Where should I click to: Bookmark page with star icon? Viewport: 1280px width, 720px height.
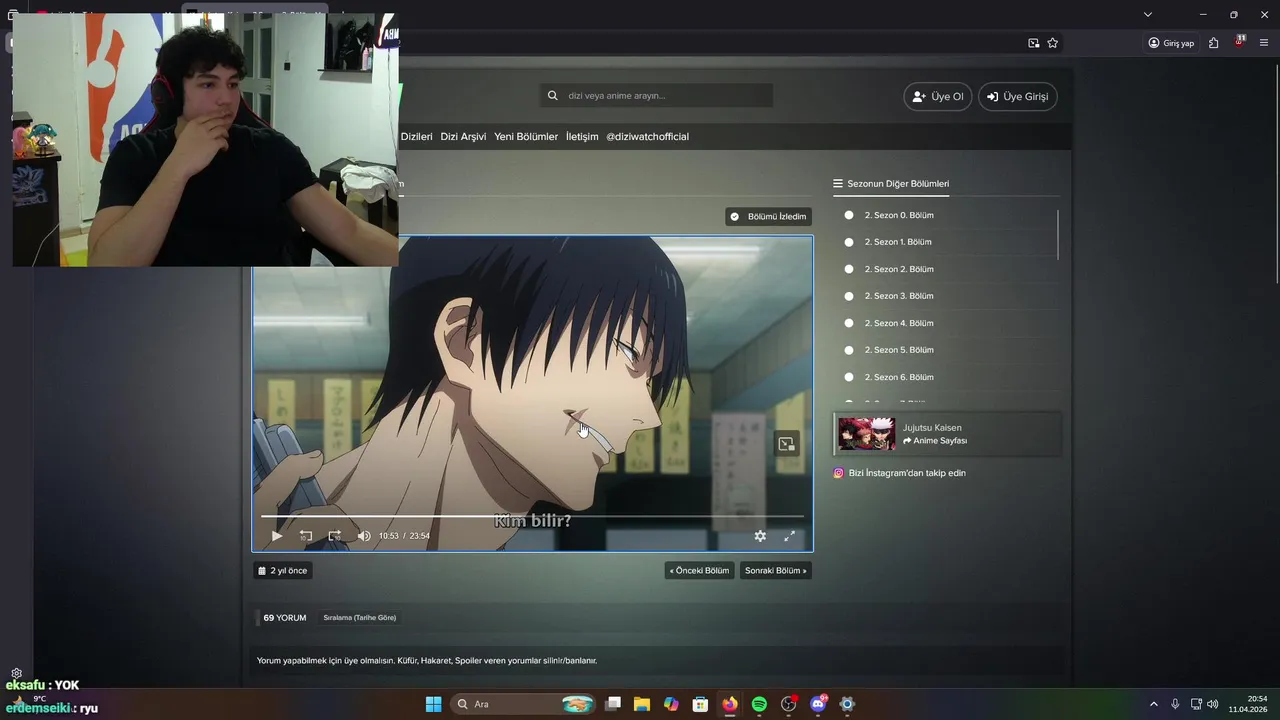1053,43
